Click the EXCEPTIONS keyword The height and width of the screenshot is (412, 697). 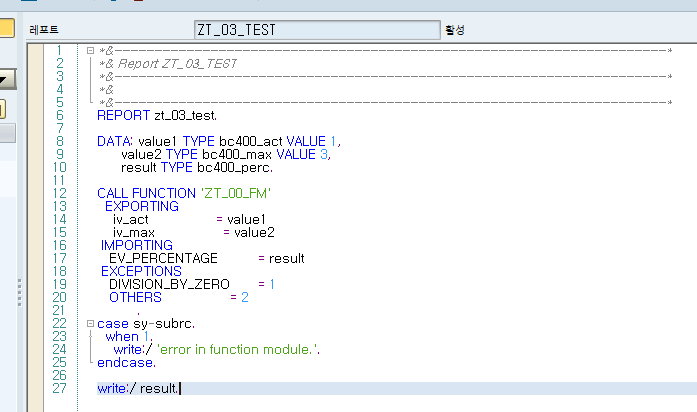(x=141, y=271)
